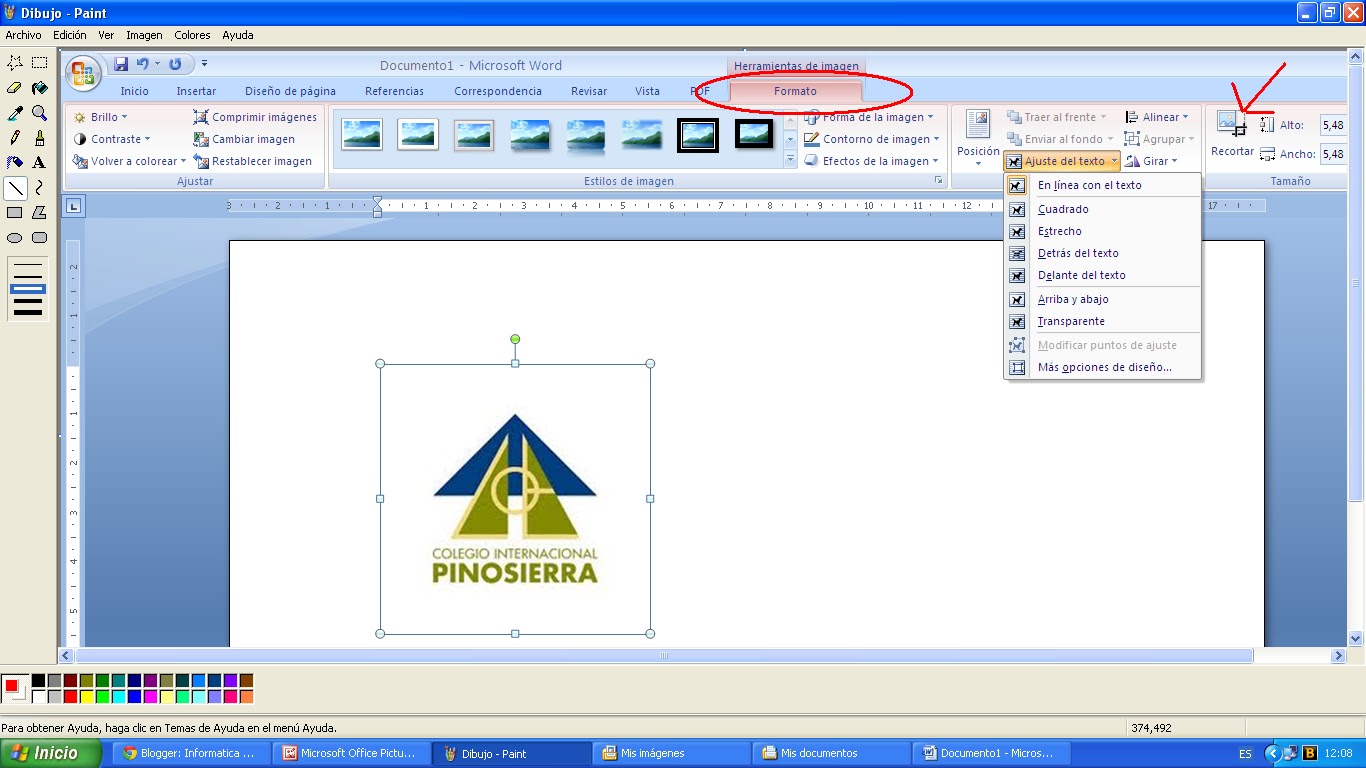Open the Brillo dropdown
The height and width of the screenshot is (768, 1366).
pyautogui.click(x=100, y=117)
